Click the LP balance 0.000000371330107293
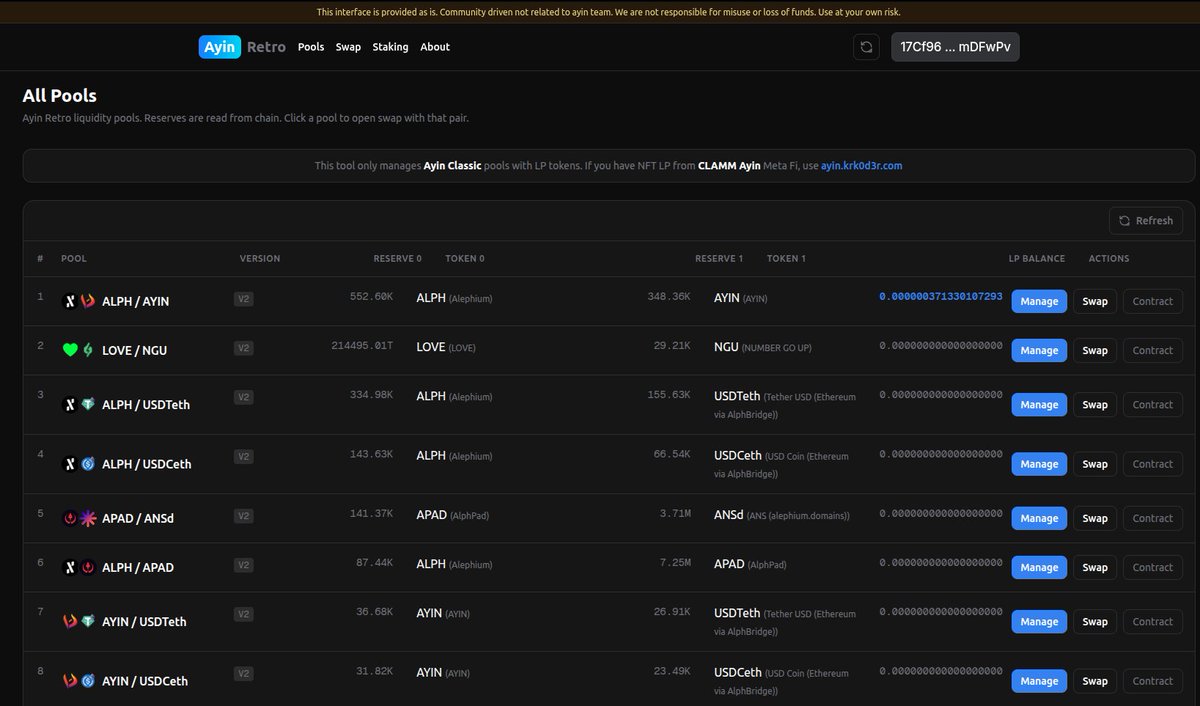This screenshot has width=1200, height=706. point(941,297)
